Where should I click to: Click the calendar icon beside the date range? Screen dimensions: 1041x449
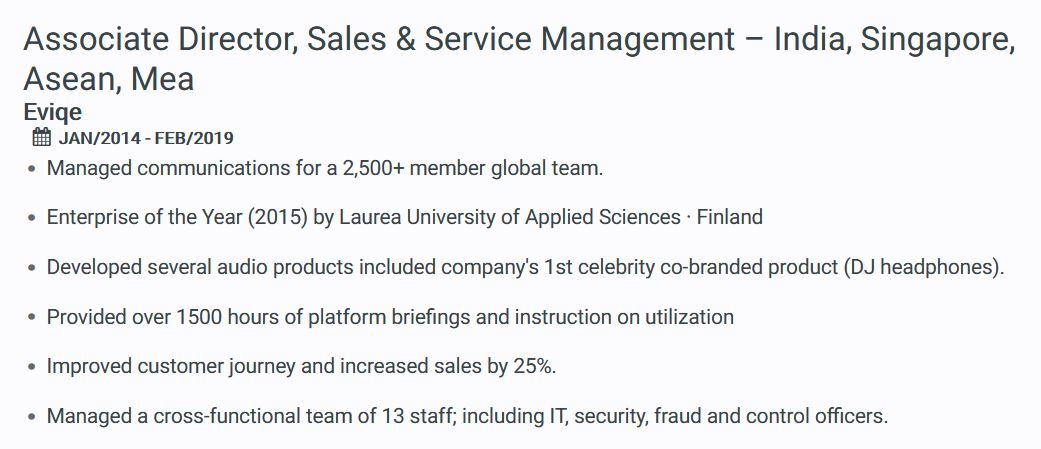pyautogui.click(x=41, y=137)
